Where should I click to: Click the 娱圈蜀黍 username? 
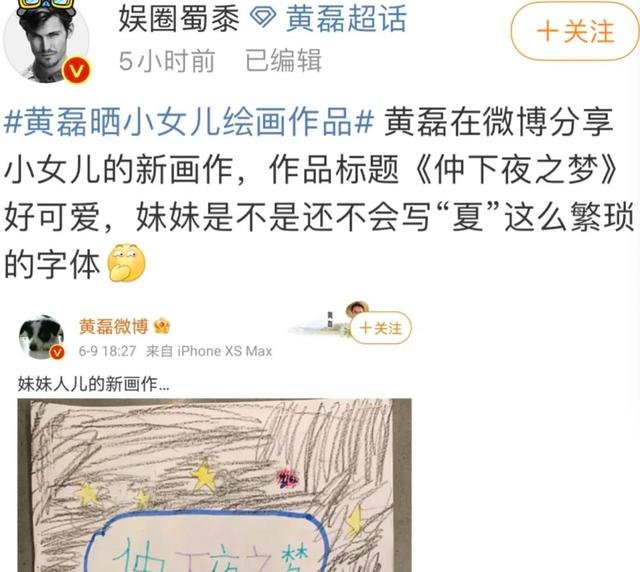point(179,19)
